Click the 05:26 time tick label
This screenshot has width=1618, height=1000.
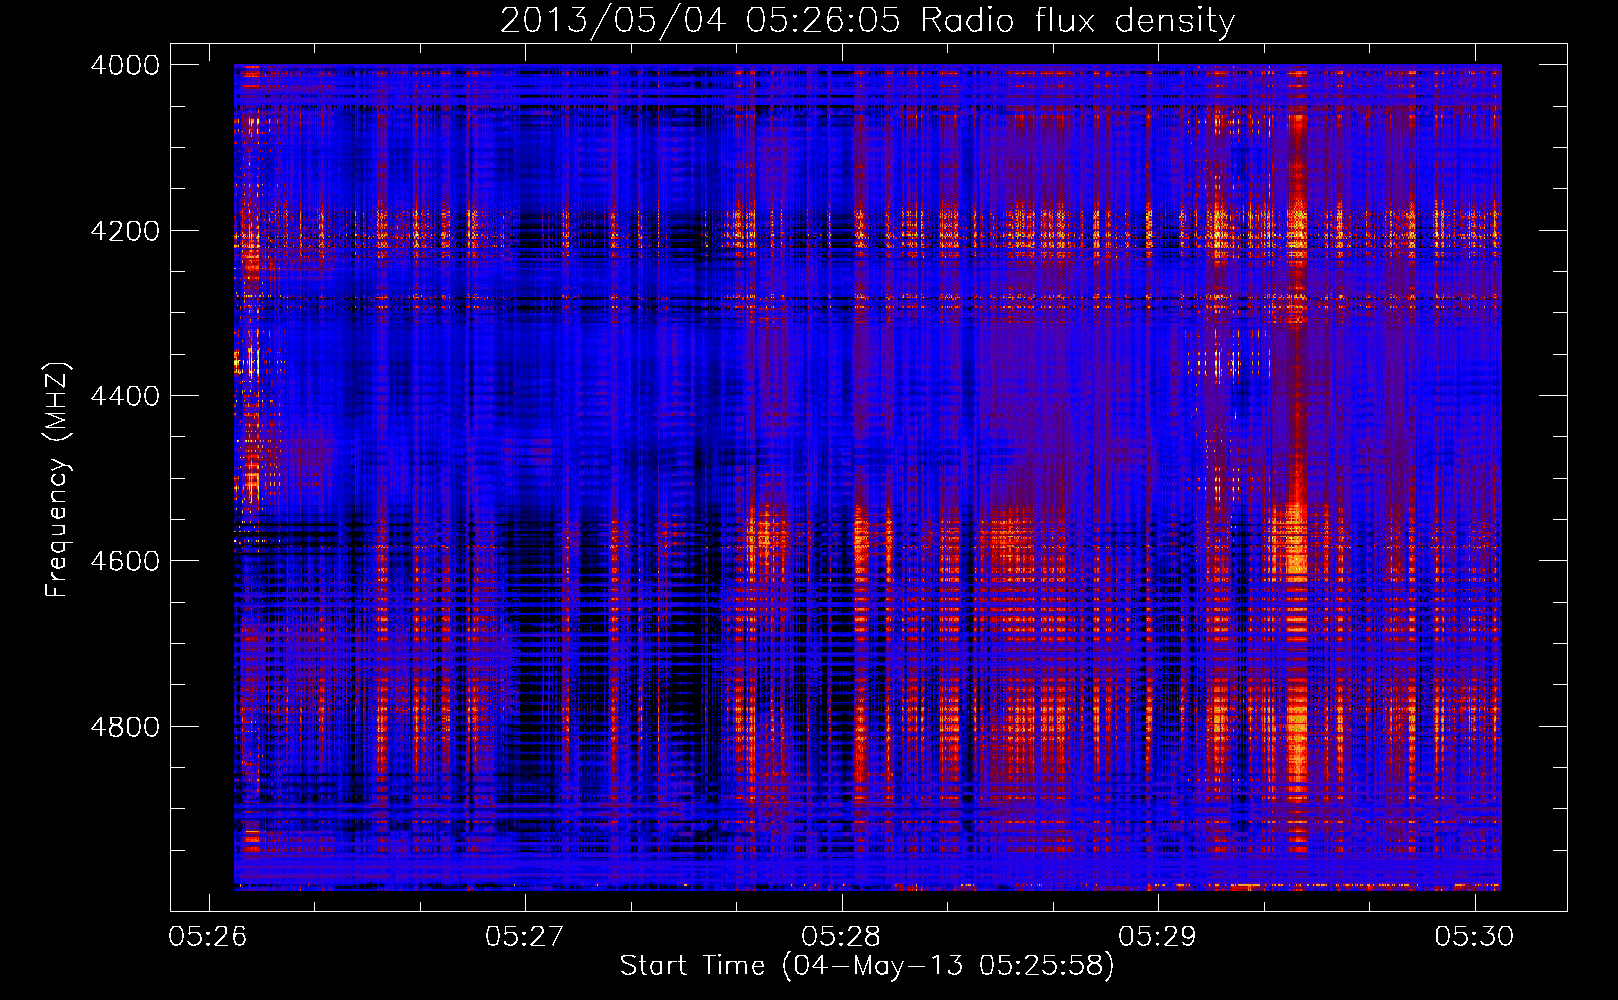point(208,937)
